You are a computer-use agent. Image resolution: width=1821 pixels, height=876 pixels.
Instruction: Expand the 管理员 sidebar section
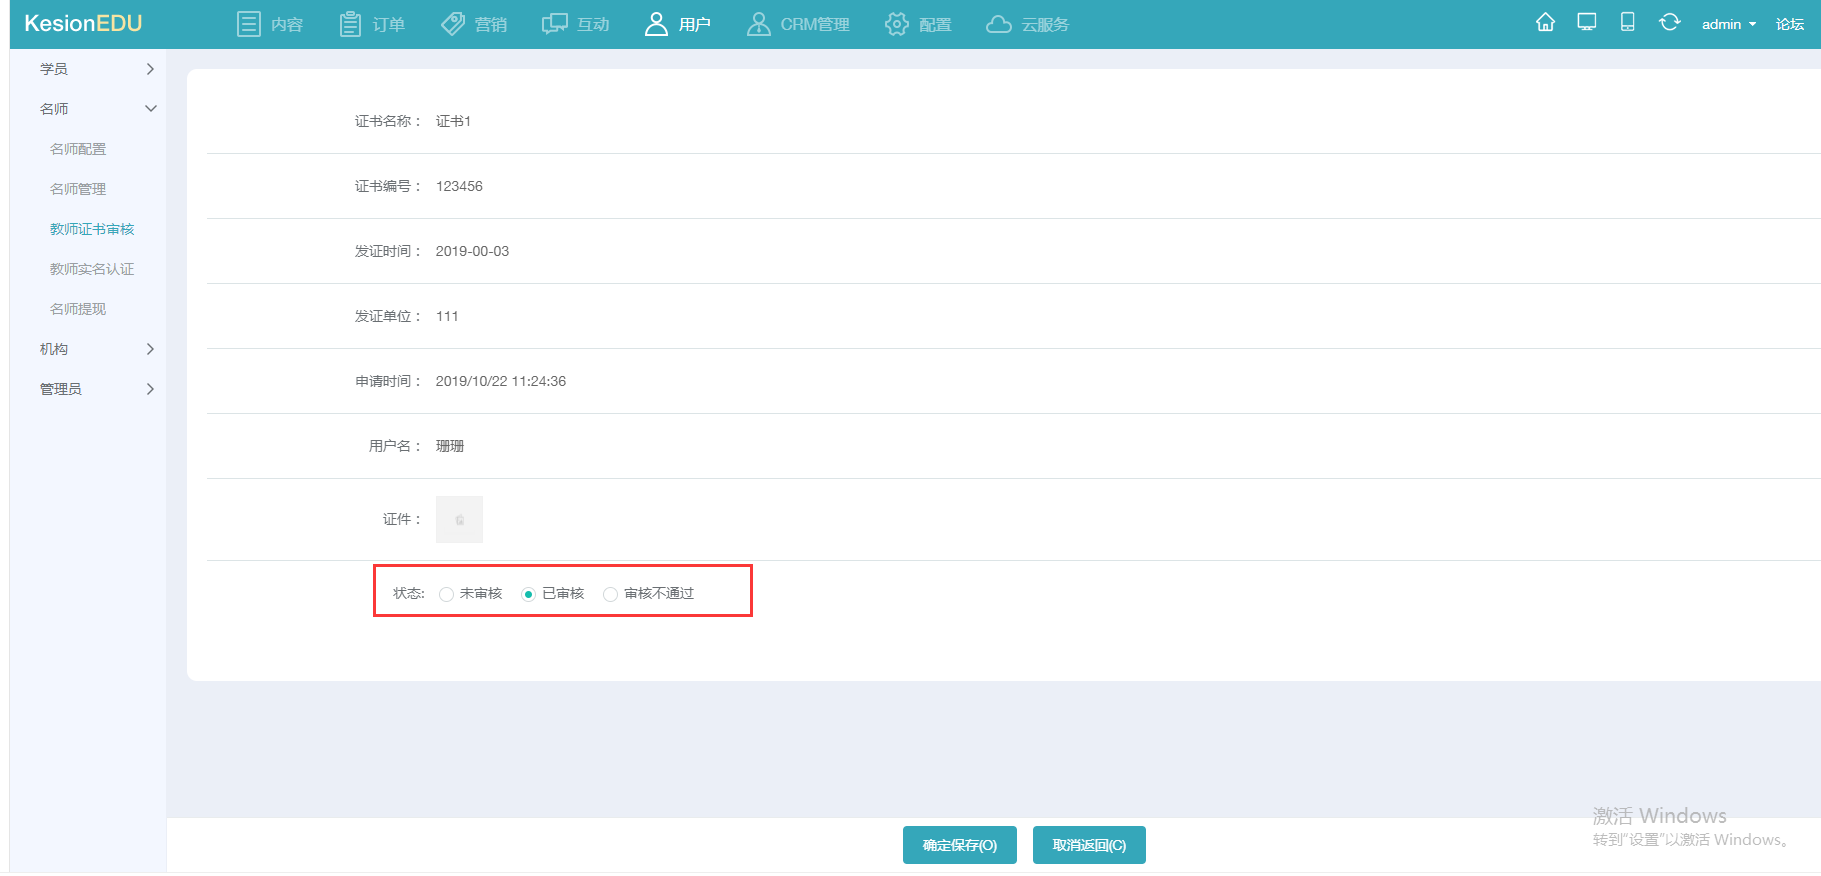[x=97, y=389]
